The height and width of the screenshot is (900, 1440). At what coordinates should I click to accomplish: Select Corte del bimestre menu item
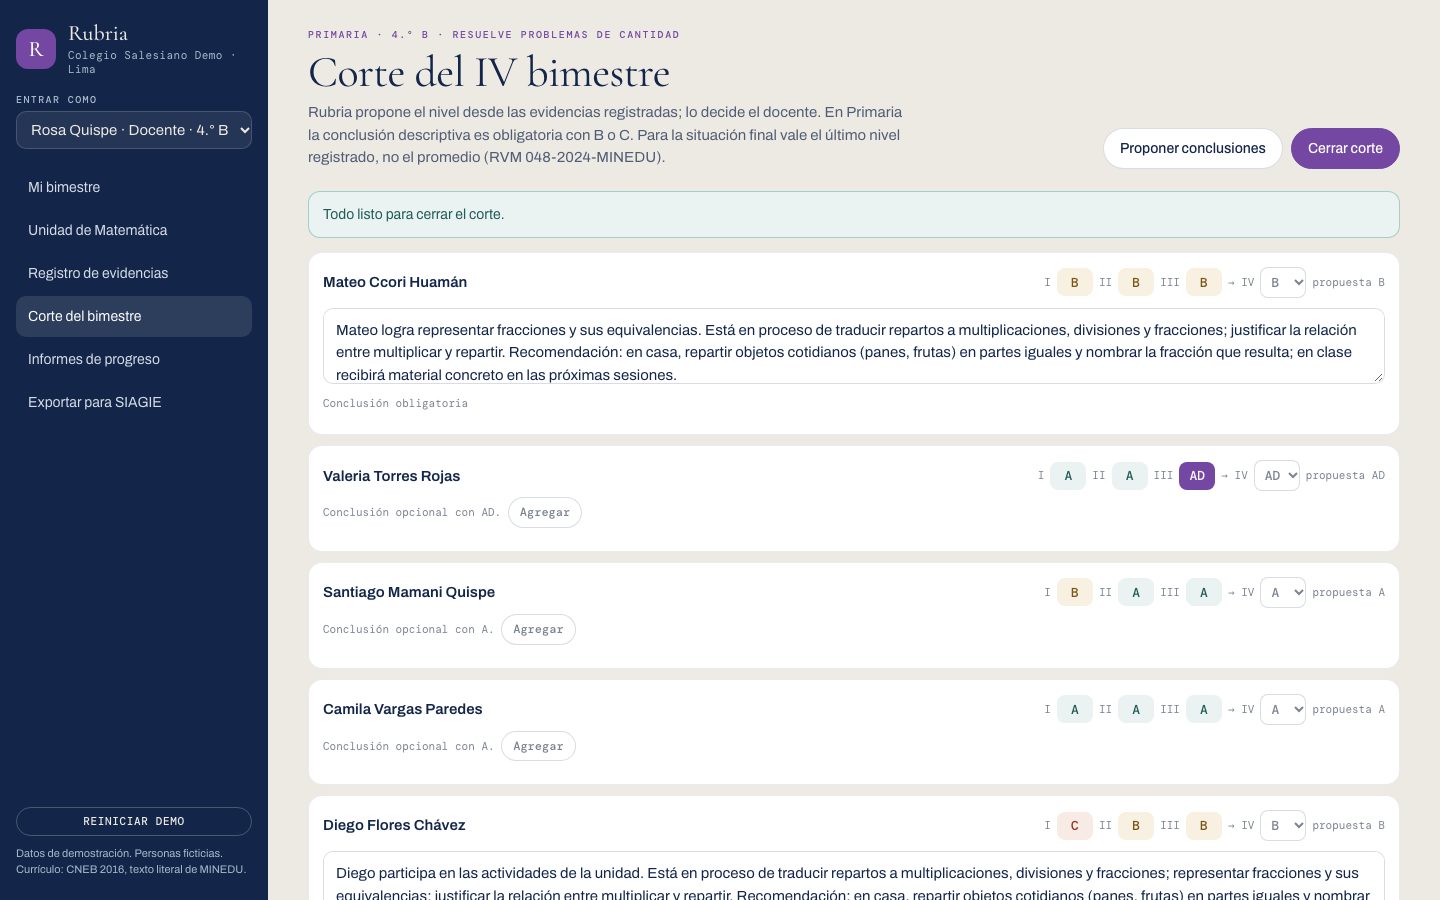coord(134,316)
